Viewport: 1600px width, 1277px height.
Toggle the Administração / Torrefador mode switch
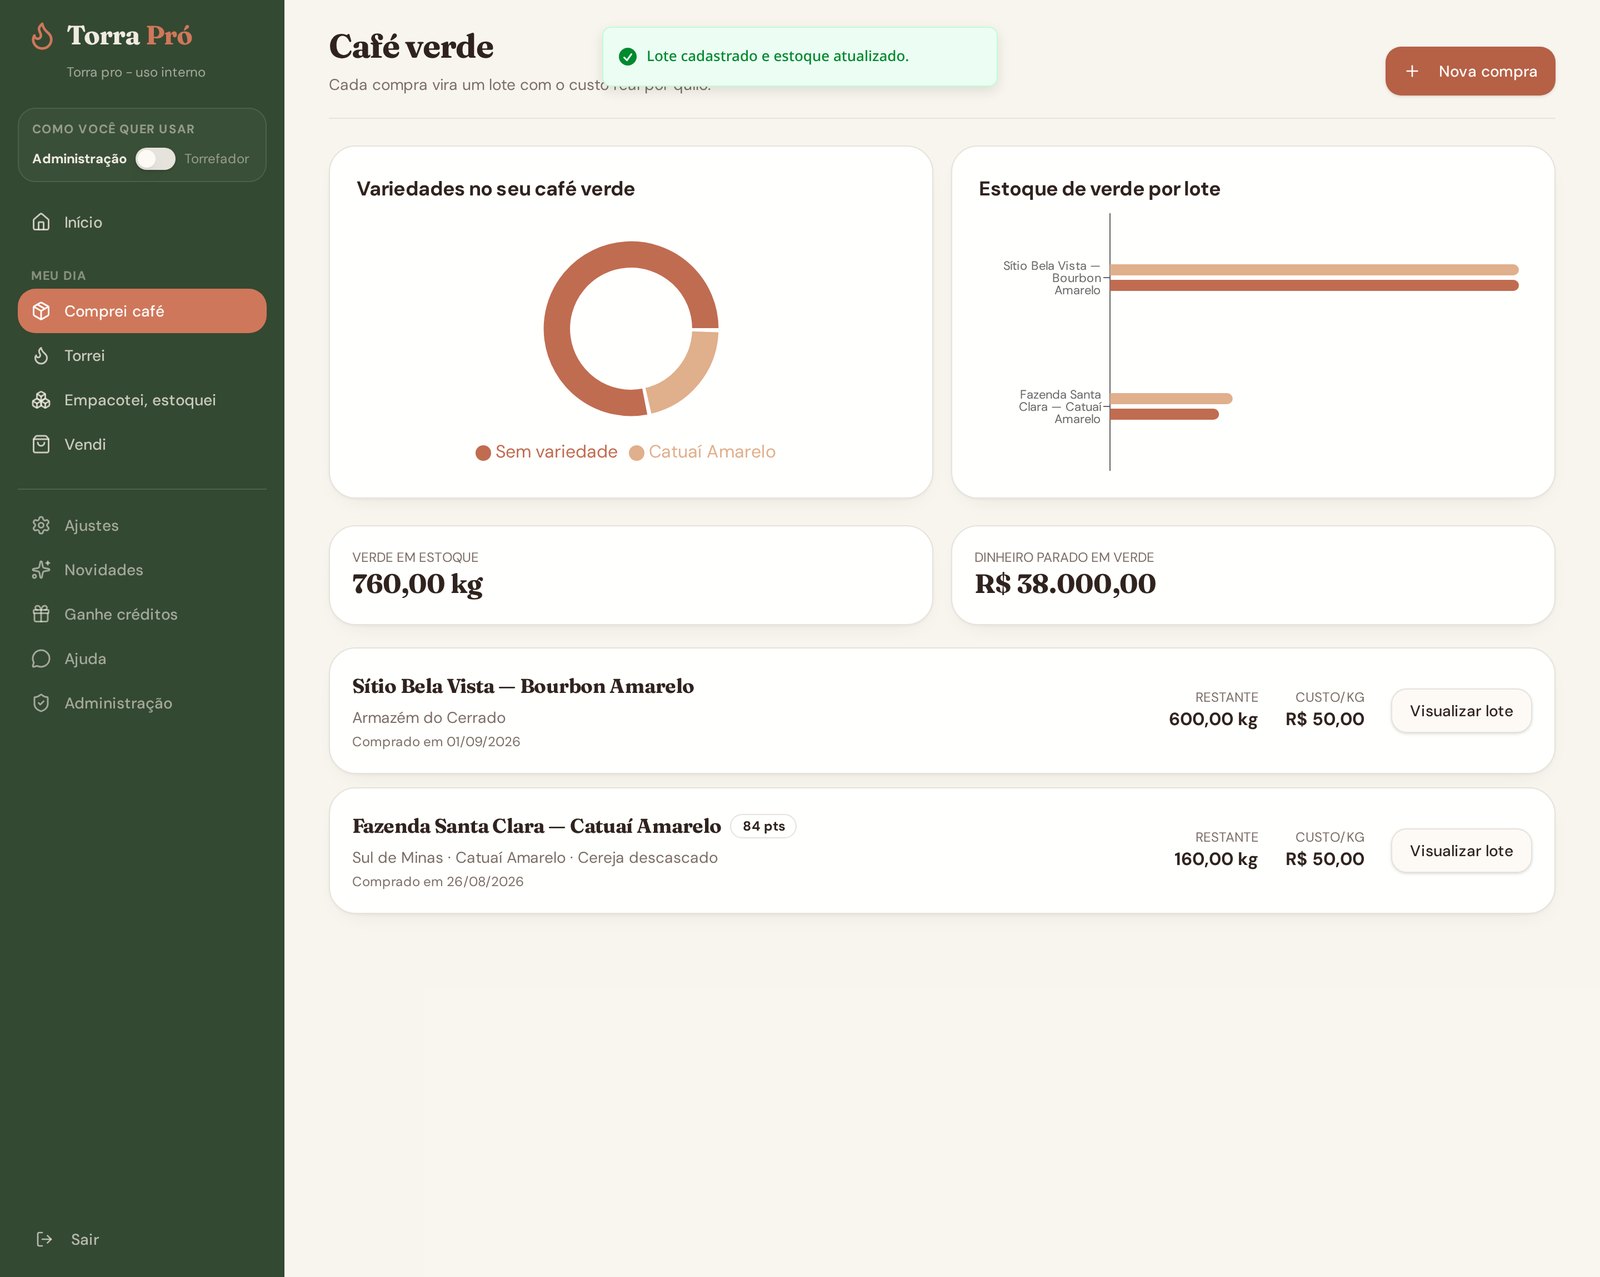(155, 159)
